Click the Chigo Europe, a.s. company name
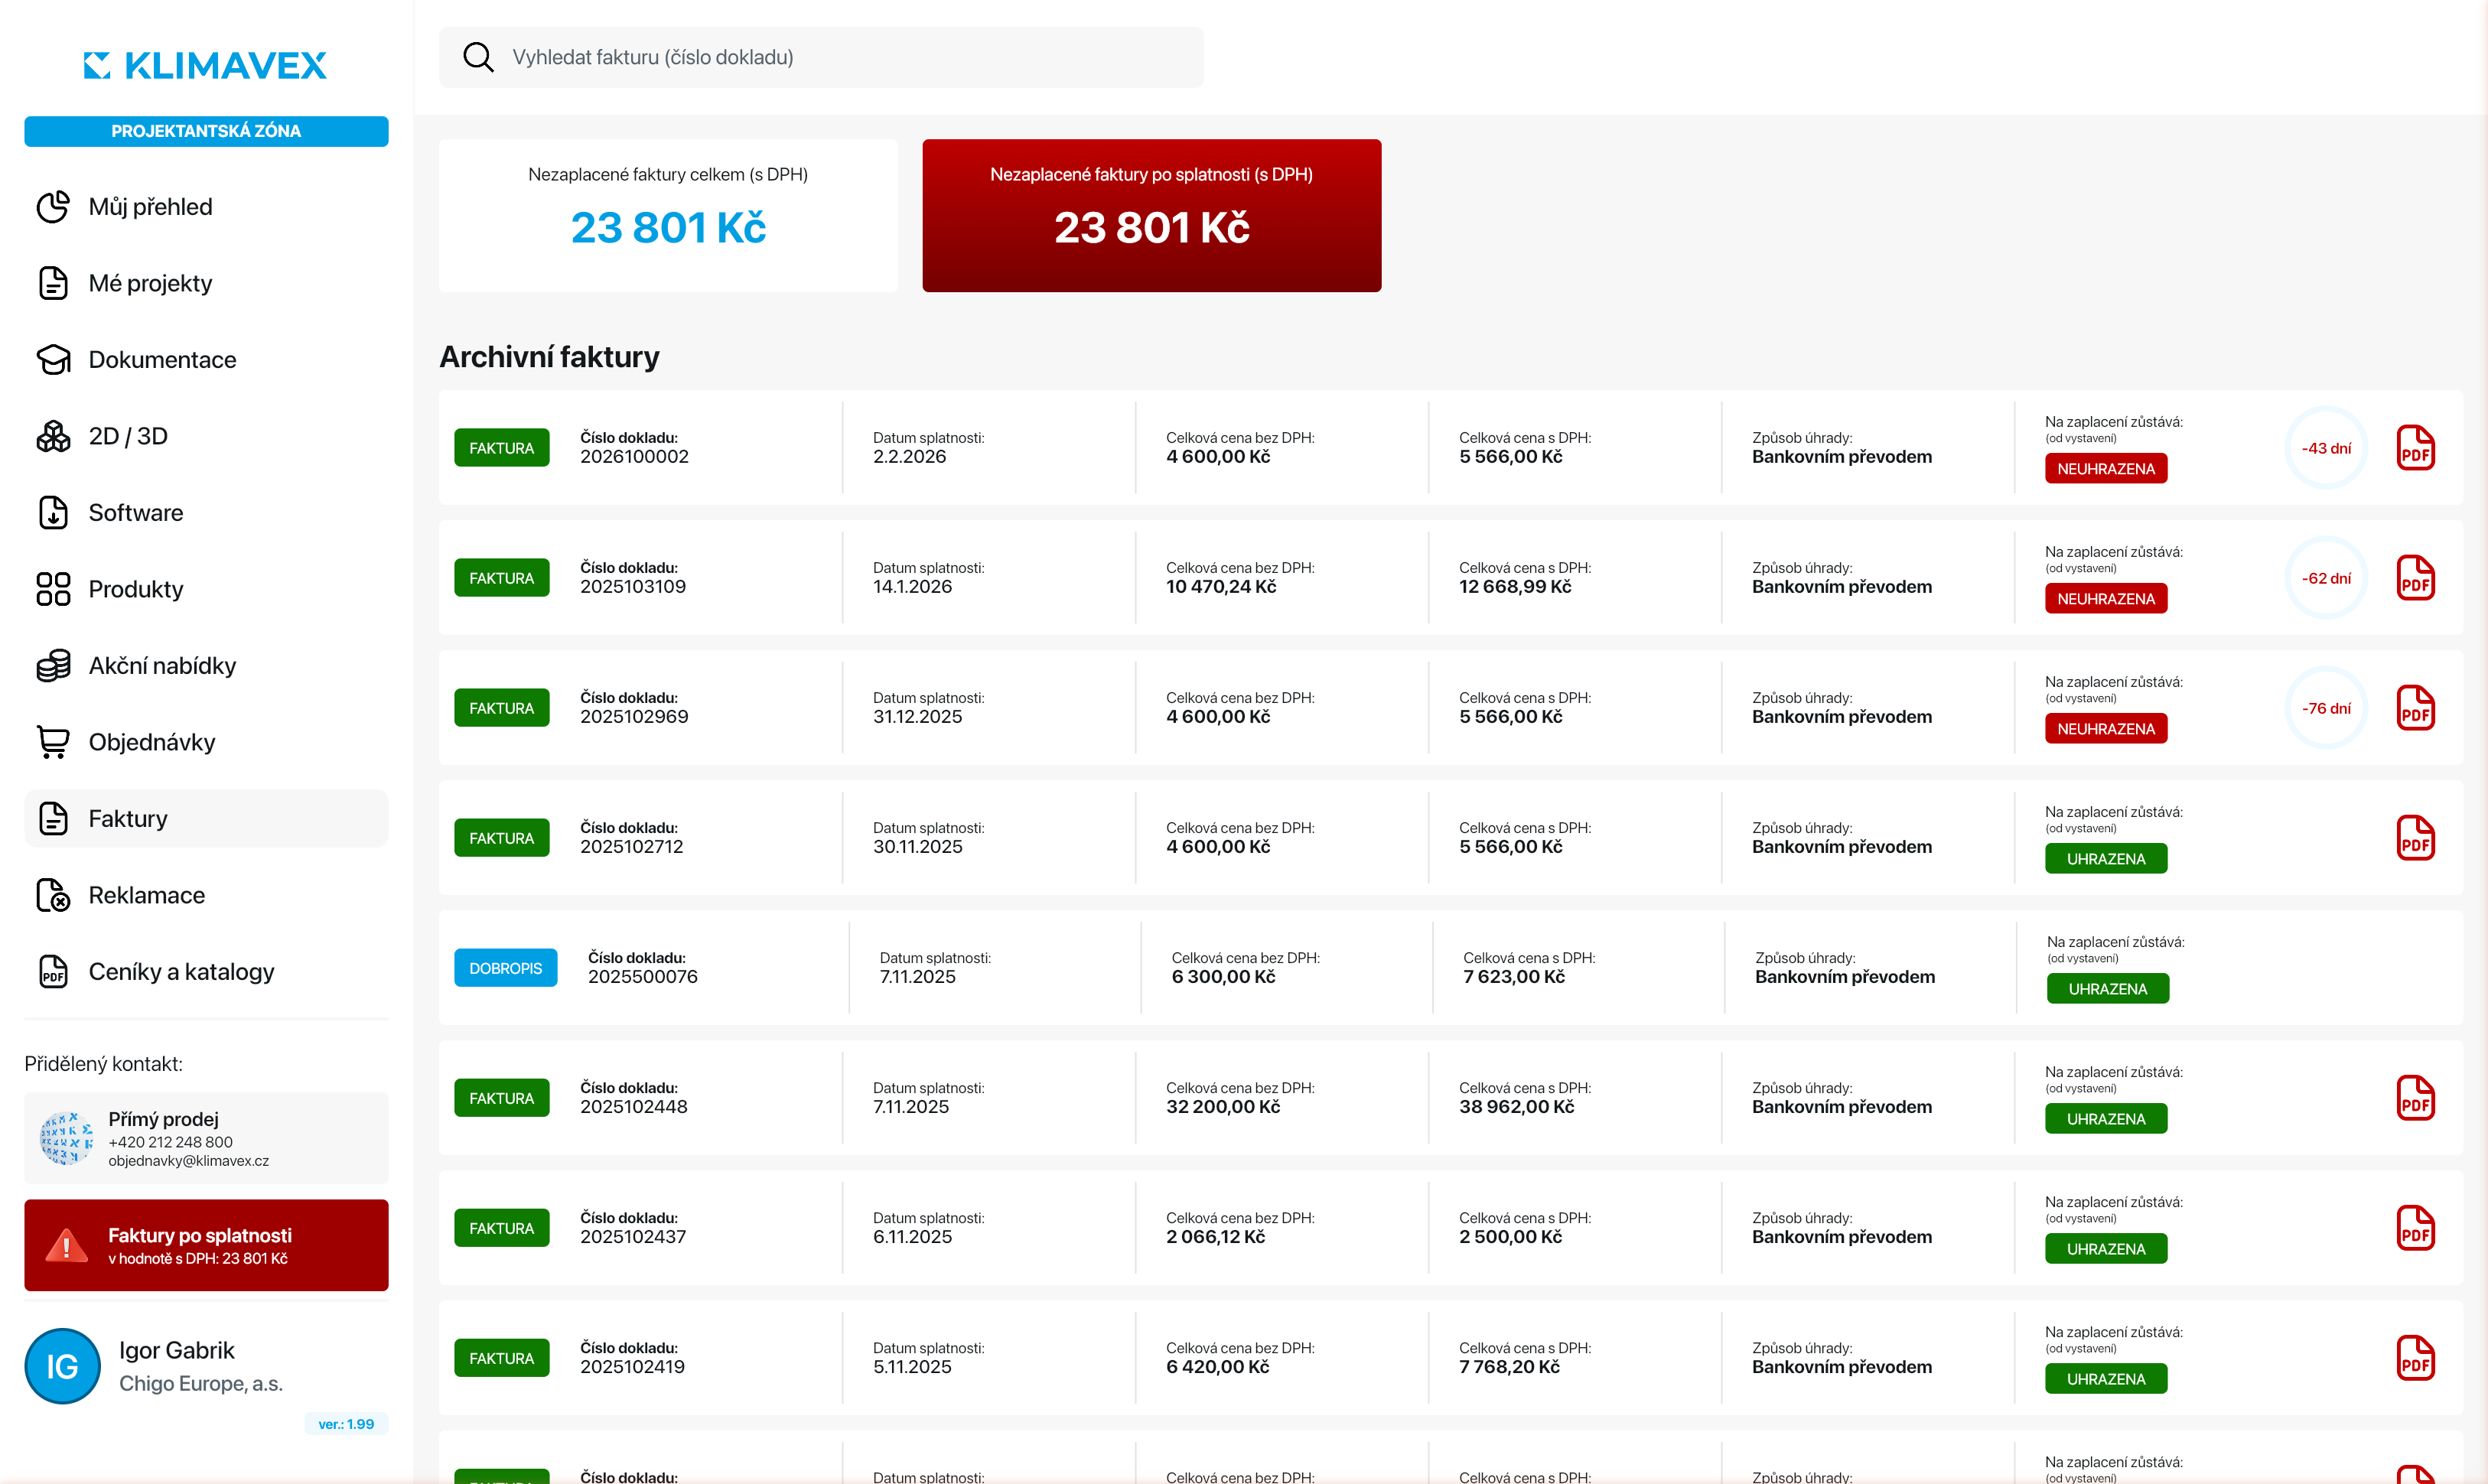 pyautogui.click(x=201, y=1384)
